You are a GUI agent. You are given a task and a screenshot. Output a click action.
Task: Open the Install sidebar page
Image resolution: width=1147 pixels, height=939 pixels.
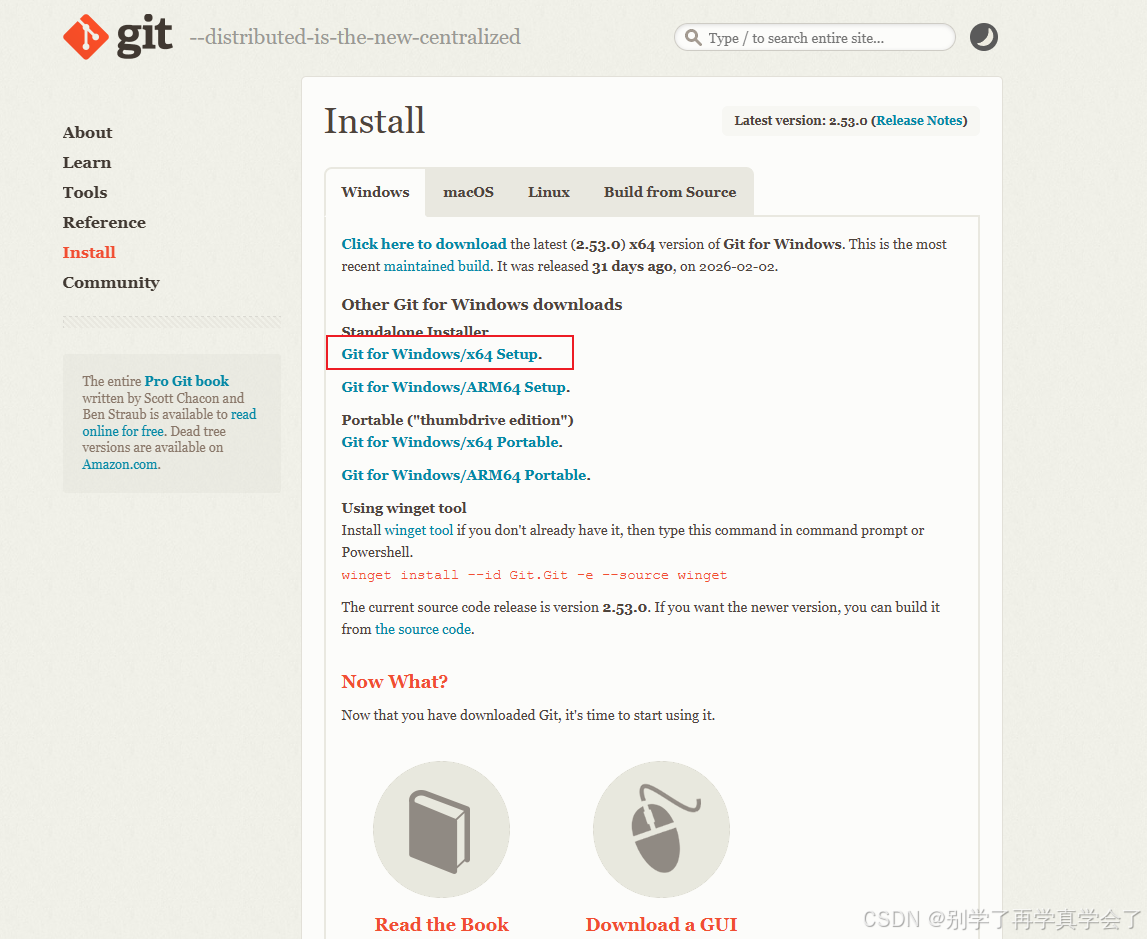(x=89, y=252)
